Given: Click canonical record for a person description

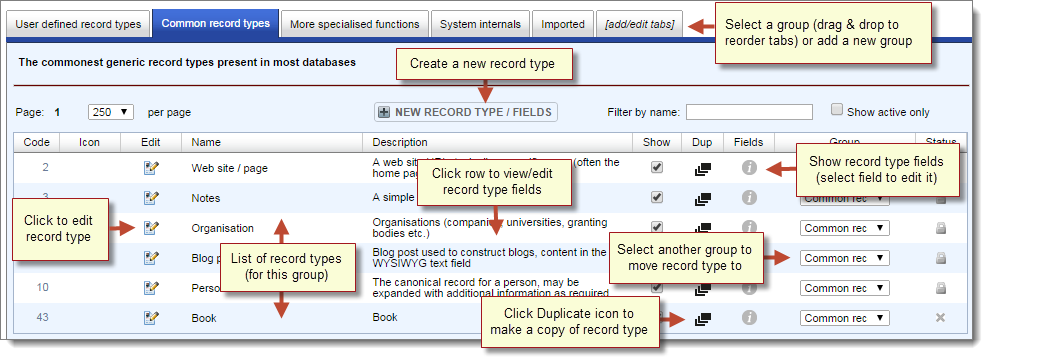Looking at the screenshot, I should point(490,287).
